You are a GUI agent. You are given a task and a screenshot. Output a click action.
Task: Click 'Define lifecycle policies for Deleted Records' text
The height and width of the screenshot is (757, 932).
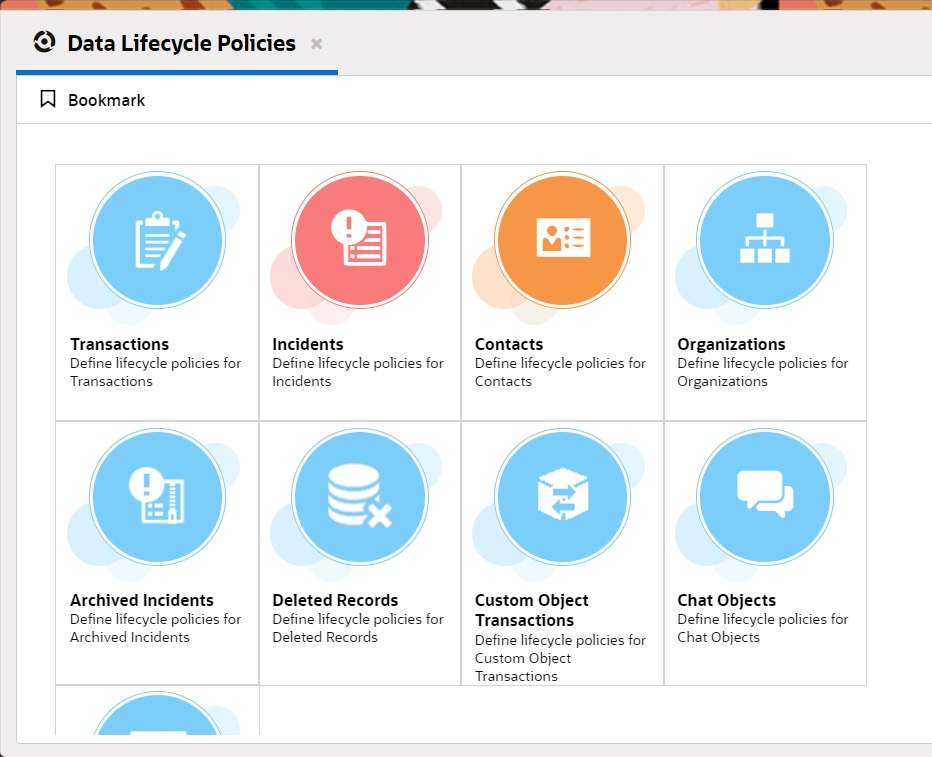pos(358,628)
